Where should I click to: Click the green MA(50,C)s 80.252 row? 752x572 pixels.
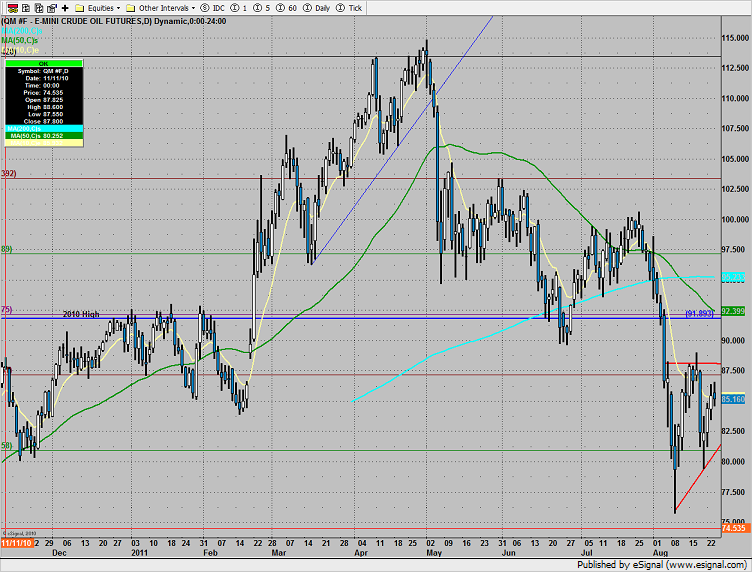coord(44,136)
